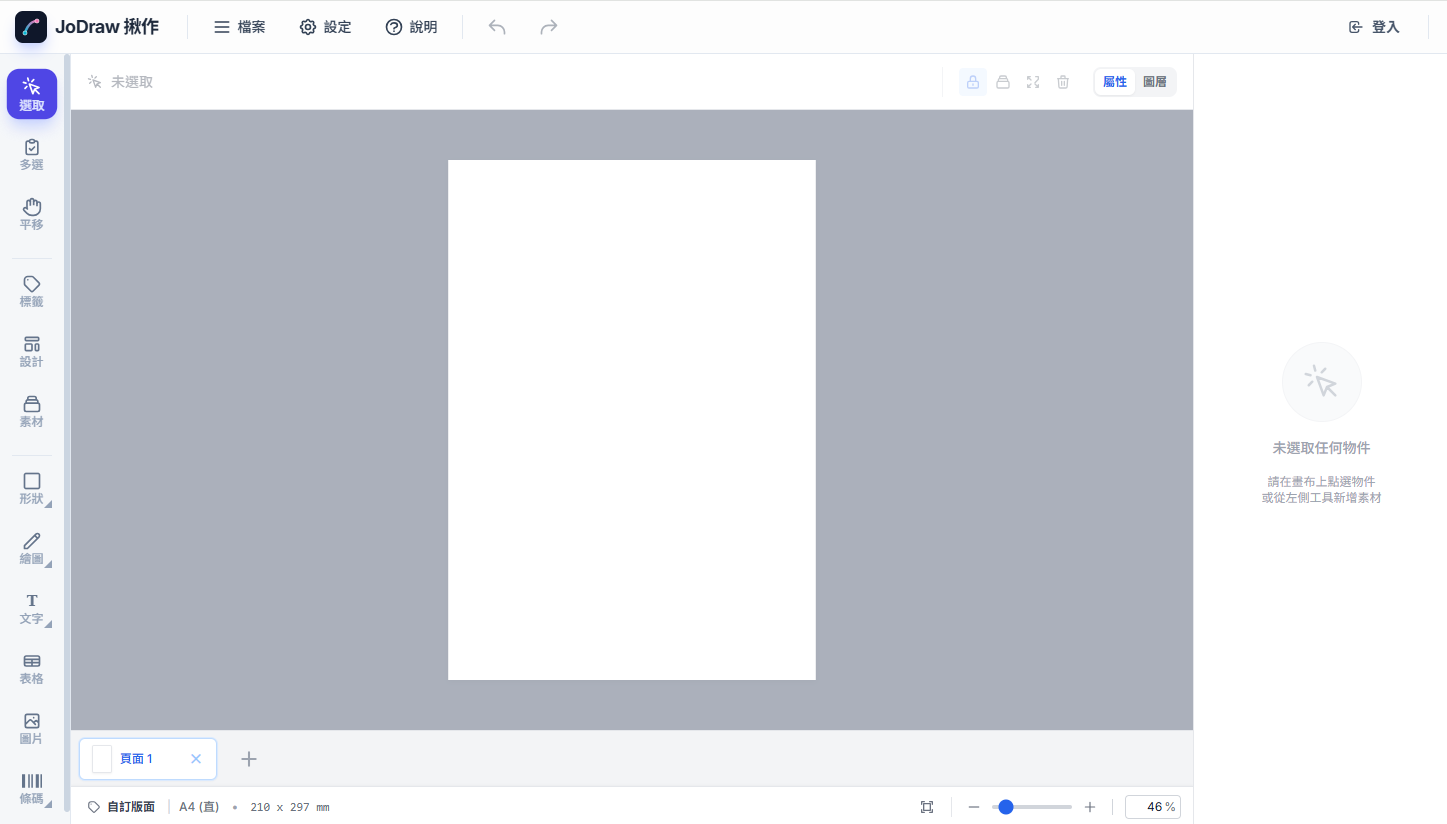Select the 選取 selection tool
Viewport: 1447px width, 824px height.
(x=31, y=93)
